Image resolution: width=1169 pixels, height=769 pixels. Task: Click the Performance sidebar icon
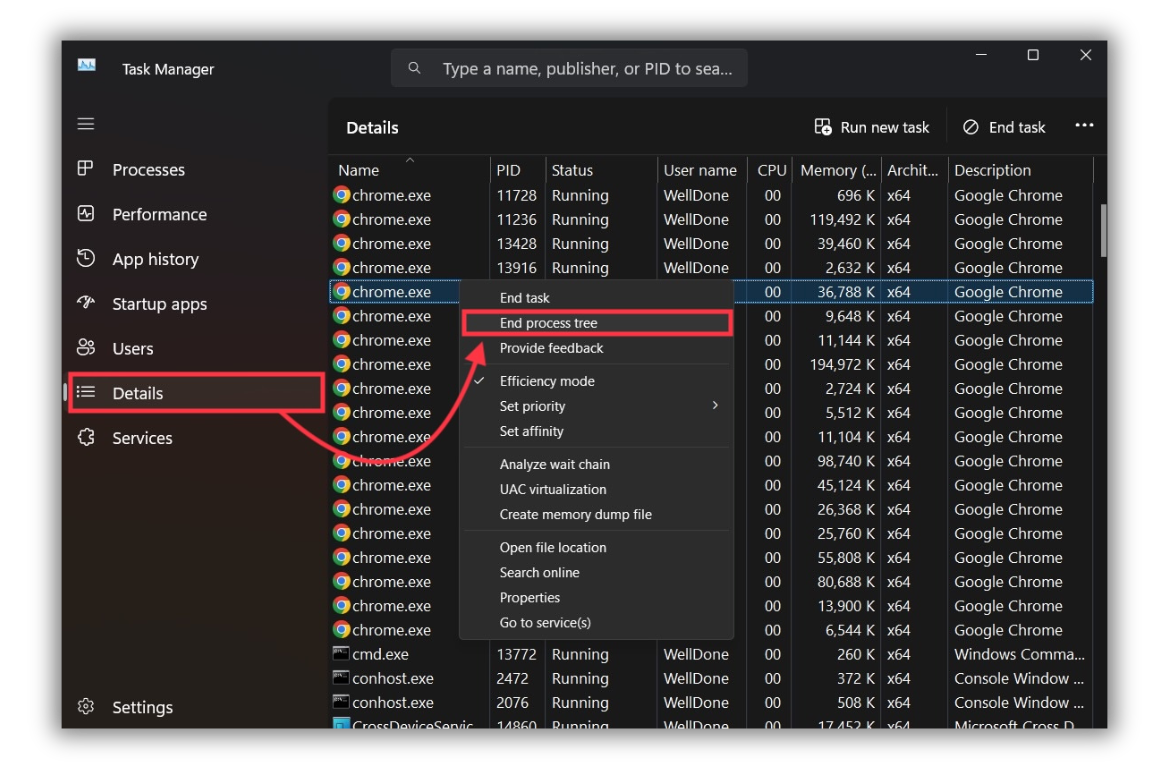pyautogui.click(x=86, y=213)
